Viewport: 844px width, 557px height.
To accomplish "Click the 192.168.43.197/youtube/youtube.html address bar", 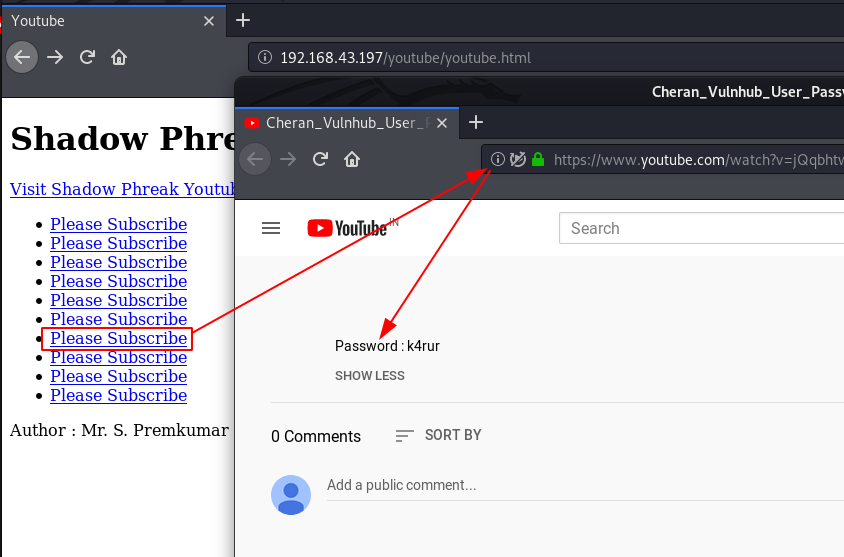I will pyautogui.click(x=546, y=58).
